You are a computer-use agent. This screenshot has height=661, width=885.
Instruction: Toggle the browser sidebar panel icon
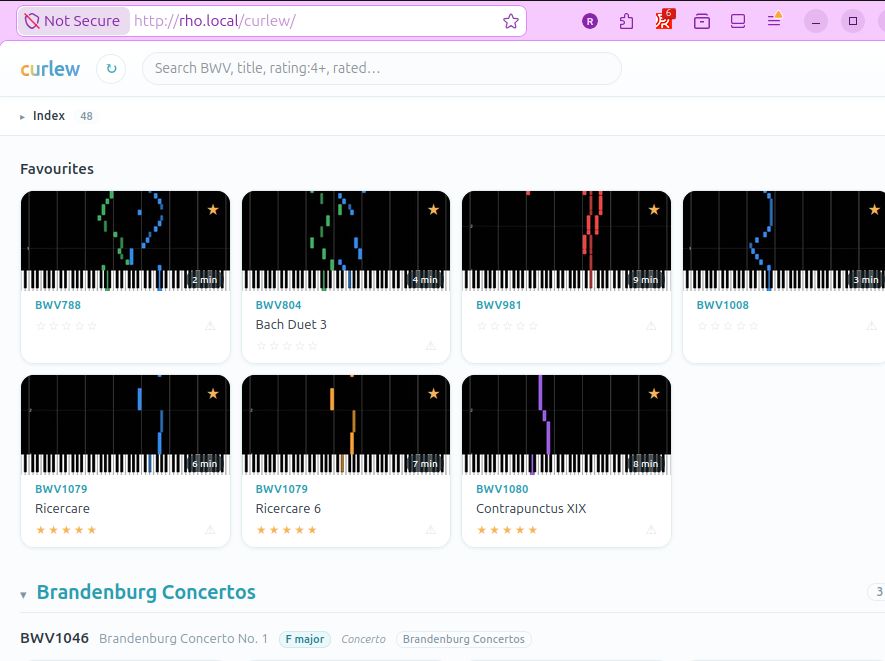[x=738, y=21]
